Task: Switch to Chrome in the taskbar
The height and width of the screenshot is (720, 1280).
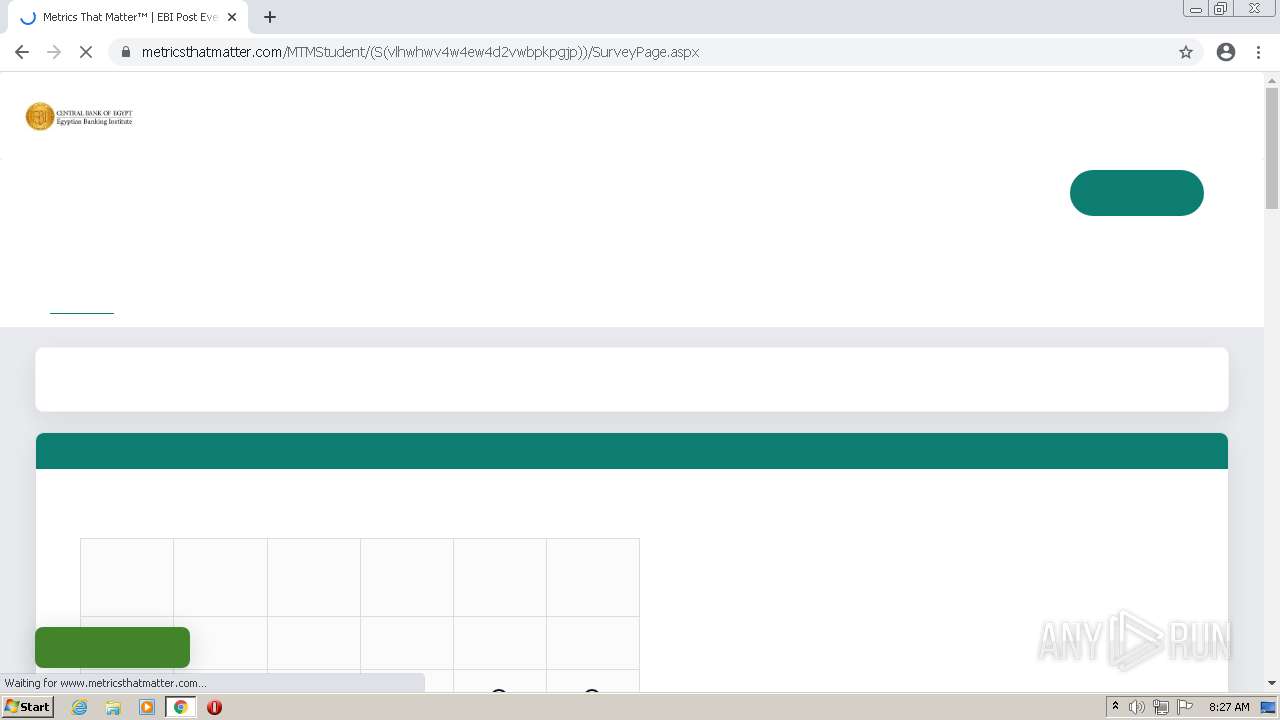Action: (x=181, y=707)
